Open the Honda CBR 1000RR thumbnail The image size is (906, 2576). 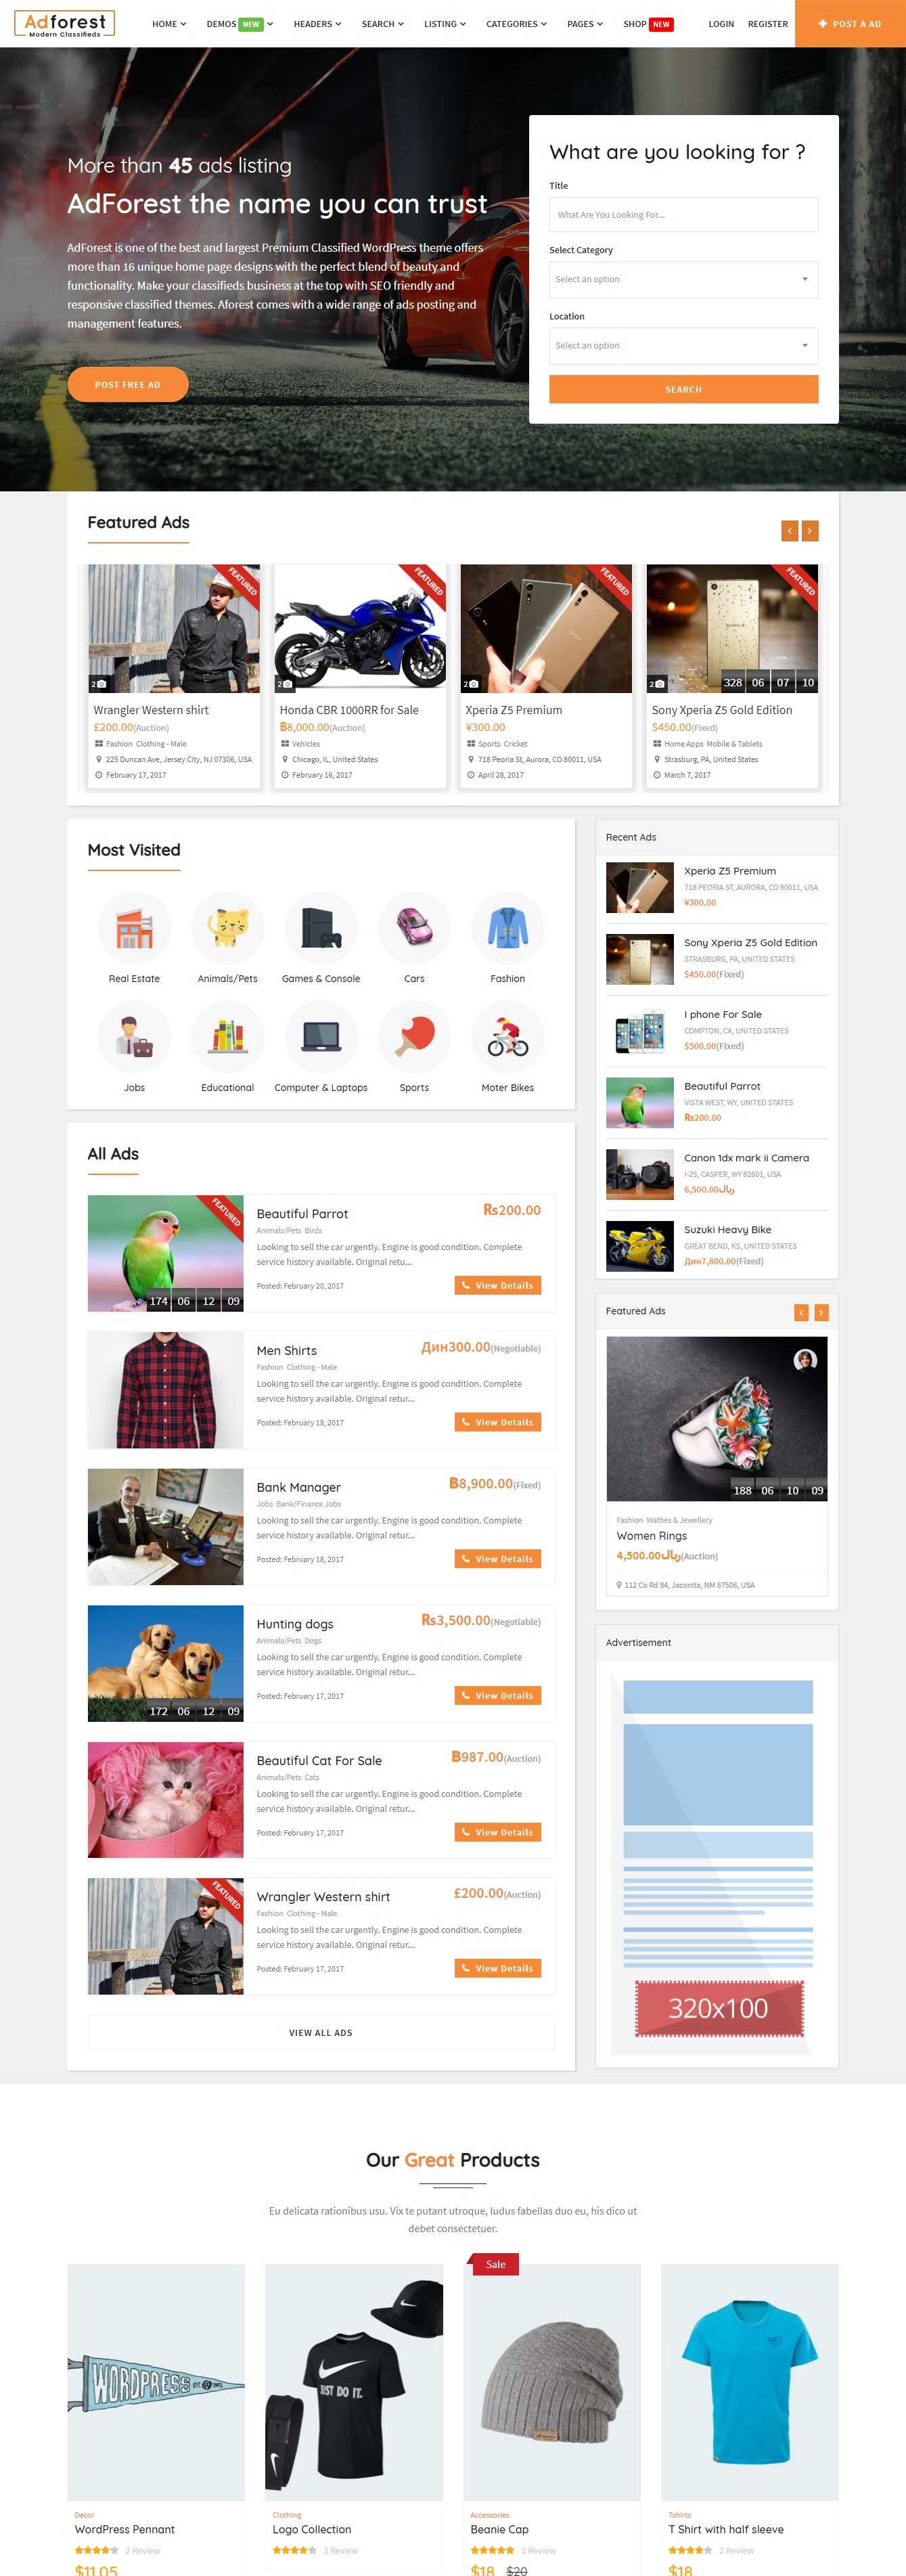click(x=360, y=628)
